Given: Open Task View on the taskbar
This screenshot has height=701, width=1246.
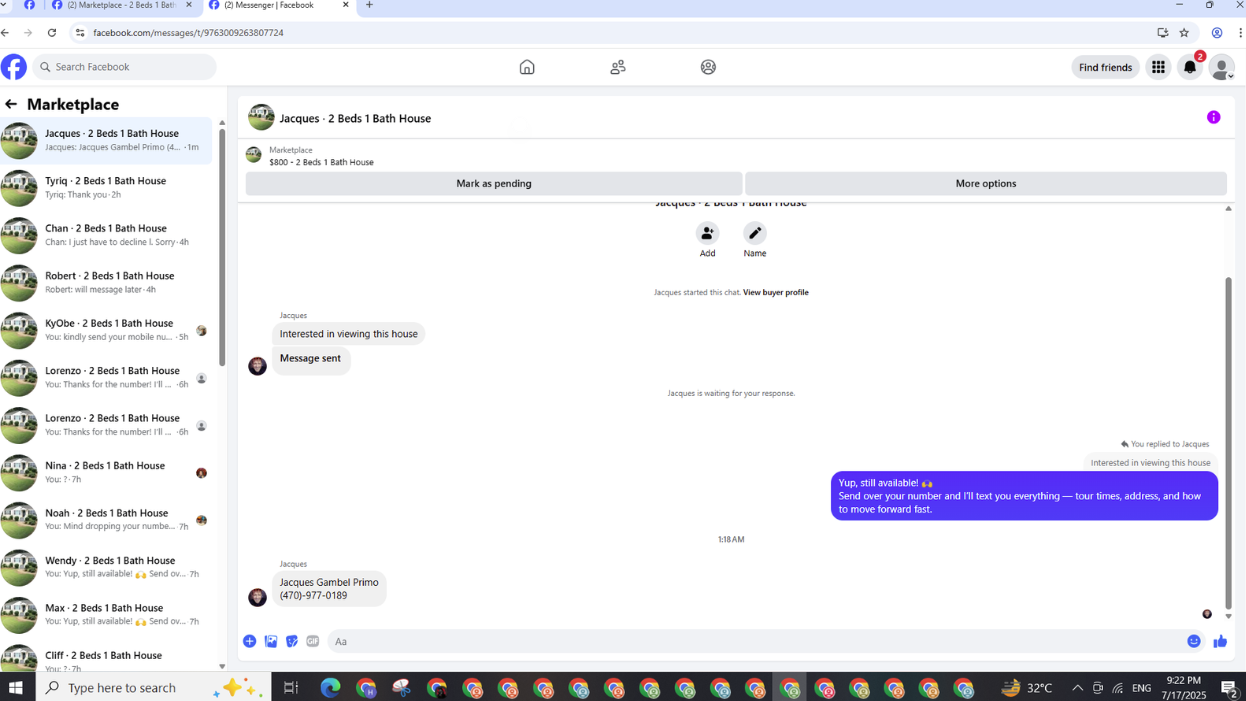Looking at the screenshot, I should click(x=291, y=687).
